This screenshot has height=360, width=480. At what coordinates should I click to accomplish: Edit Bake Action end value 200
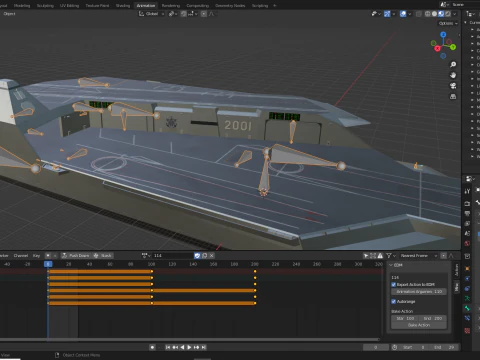[x=433, y=318]
